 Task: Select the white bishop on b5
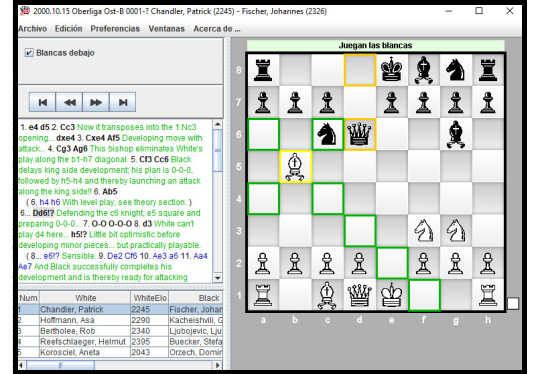click(295, 167)
